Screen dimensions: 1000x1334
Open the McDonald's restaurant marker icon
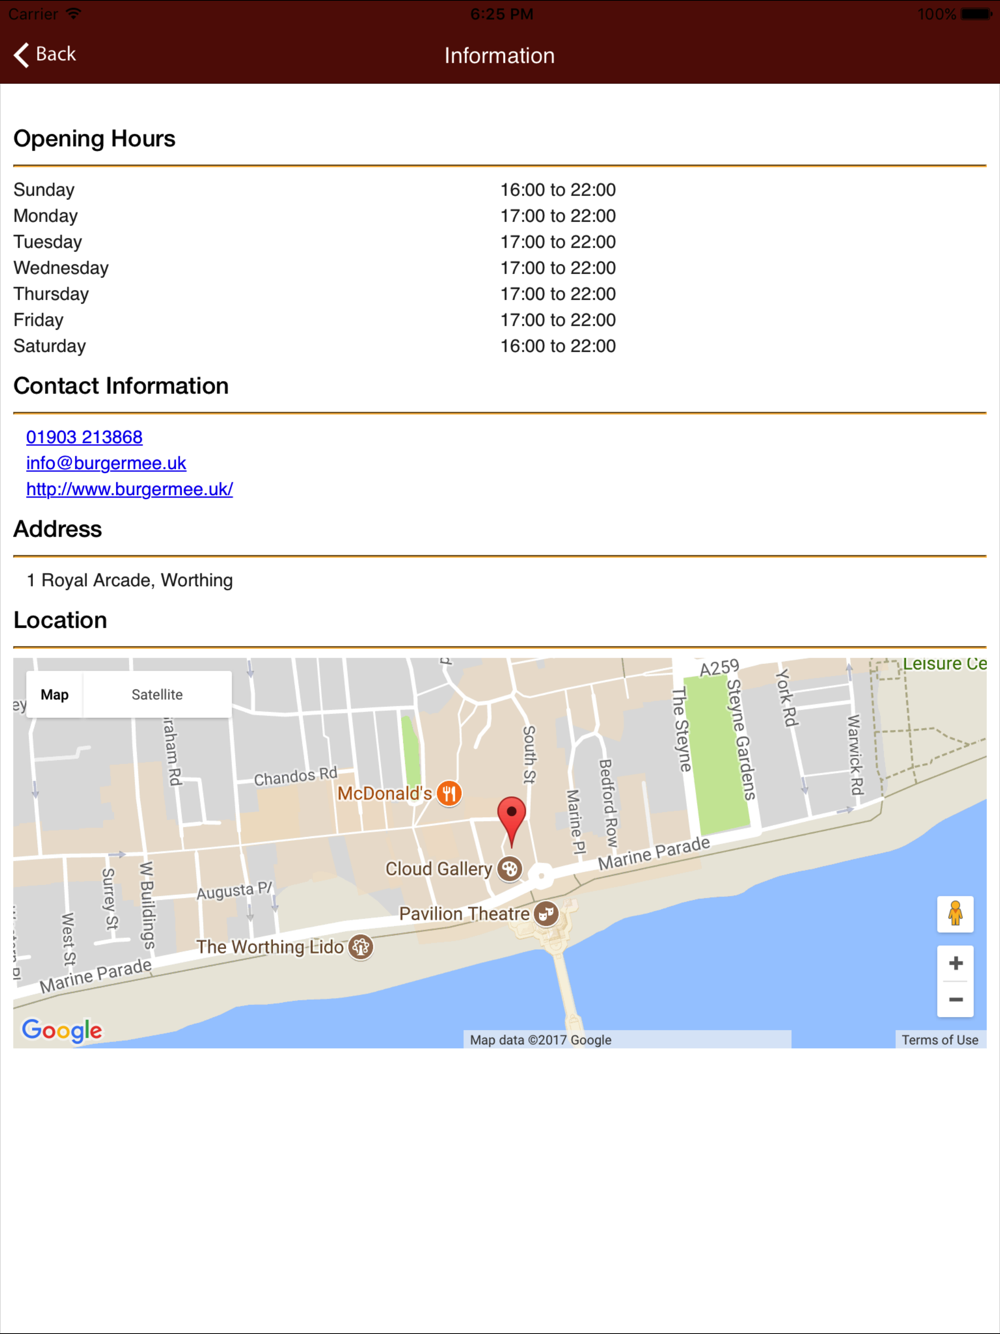pyautogui.click(x=449, y=794)
